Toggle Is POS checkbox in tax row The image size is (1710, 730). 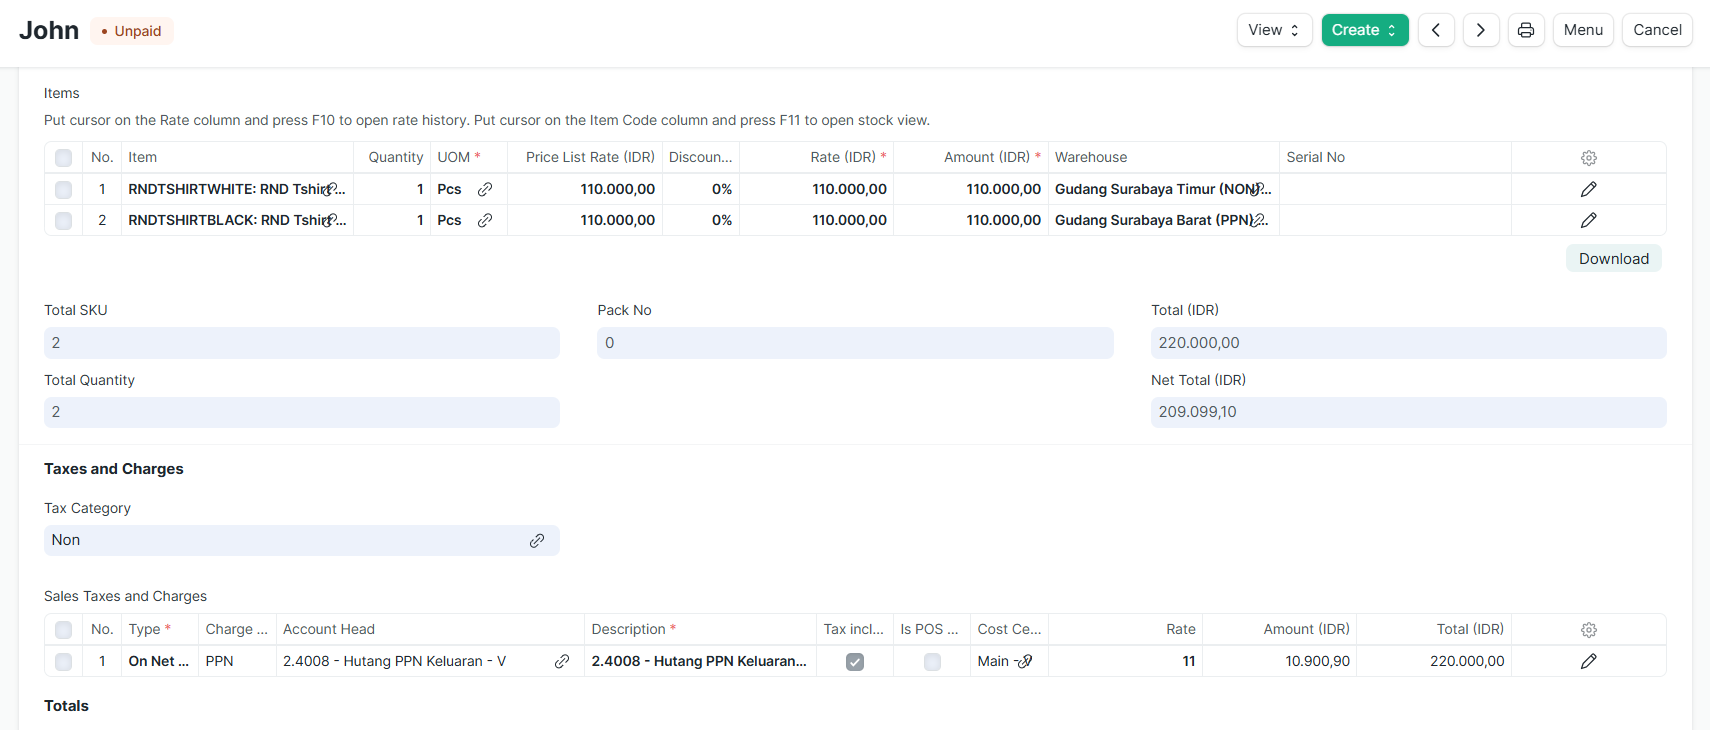[932, 661]
